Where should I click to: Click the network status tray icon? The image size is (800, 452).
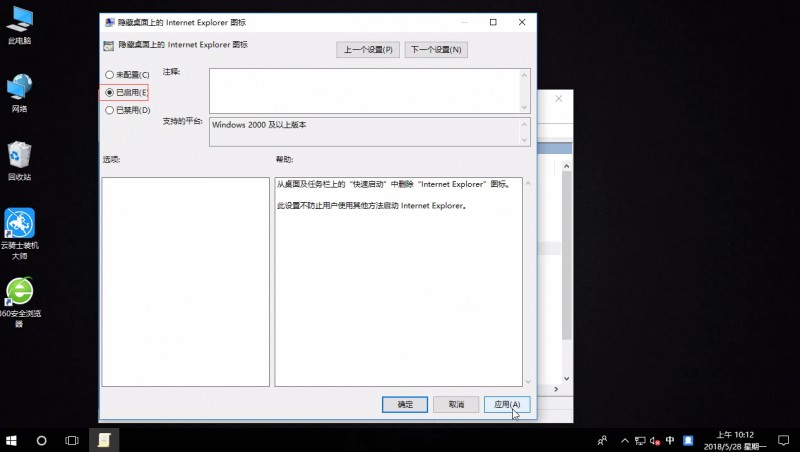640,441
